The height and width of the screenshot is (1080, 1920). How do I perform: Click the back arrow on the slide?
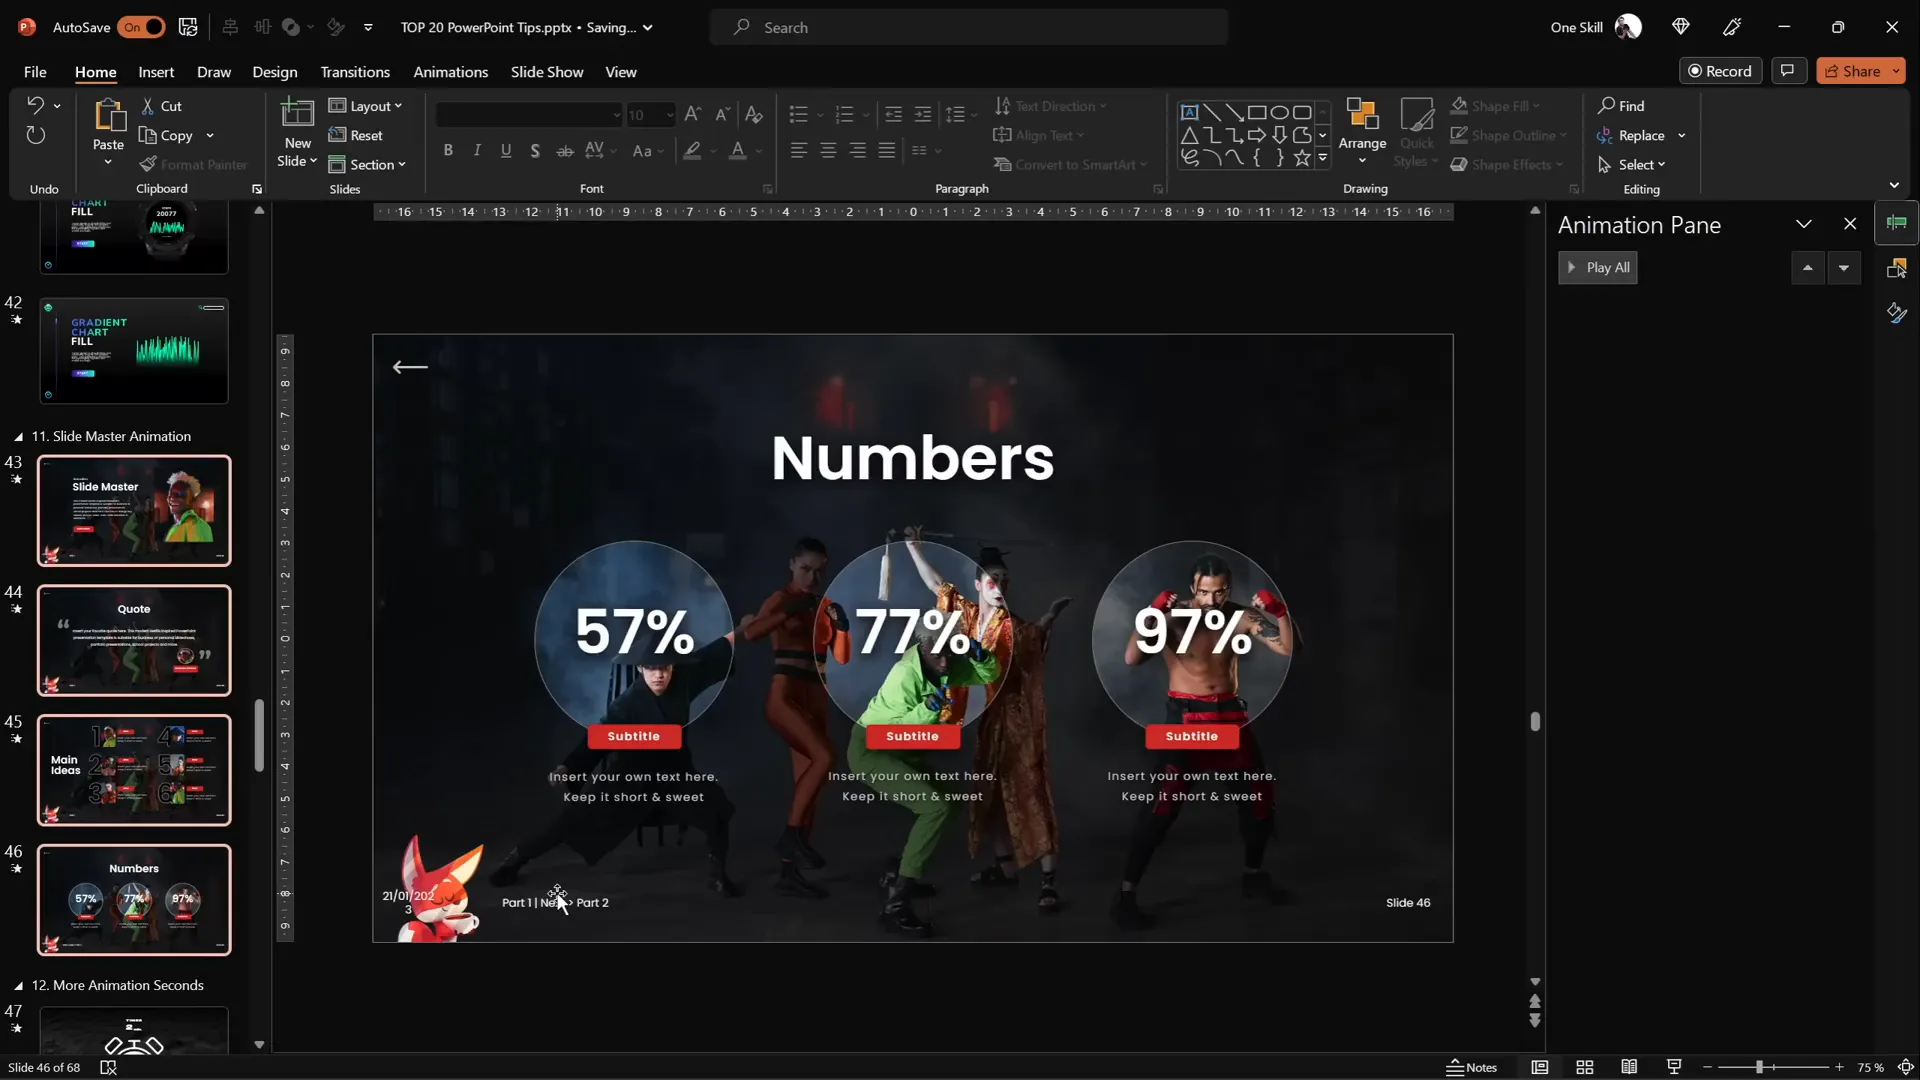coord(410,367)
